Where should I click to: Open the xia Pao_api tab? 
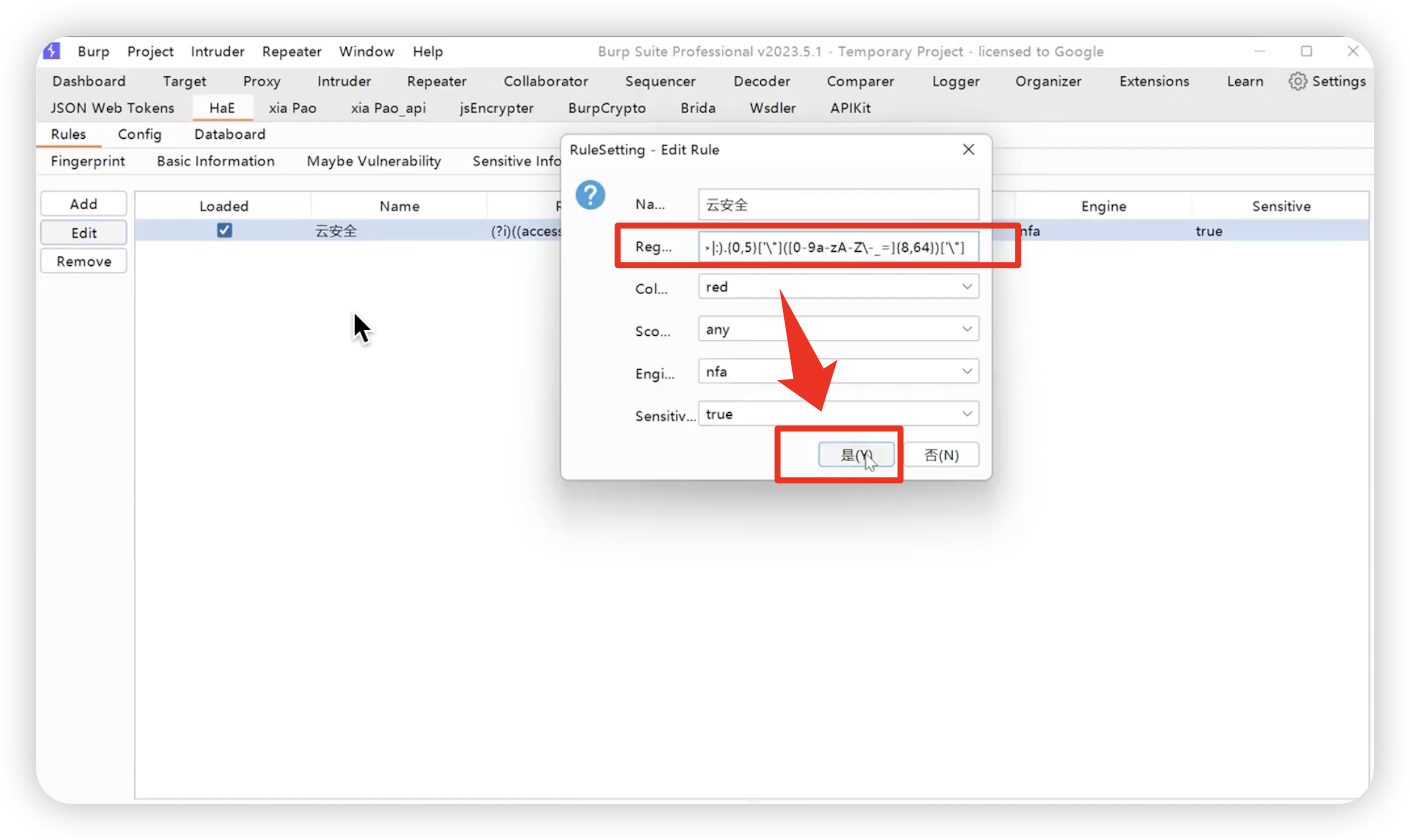[388, 108]
